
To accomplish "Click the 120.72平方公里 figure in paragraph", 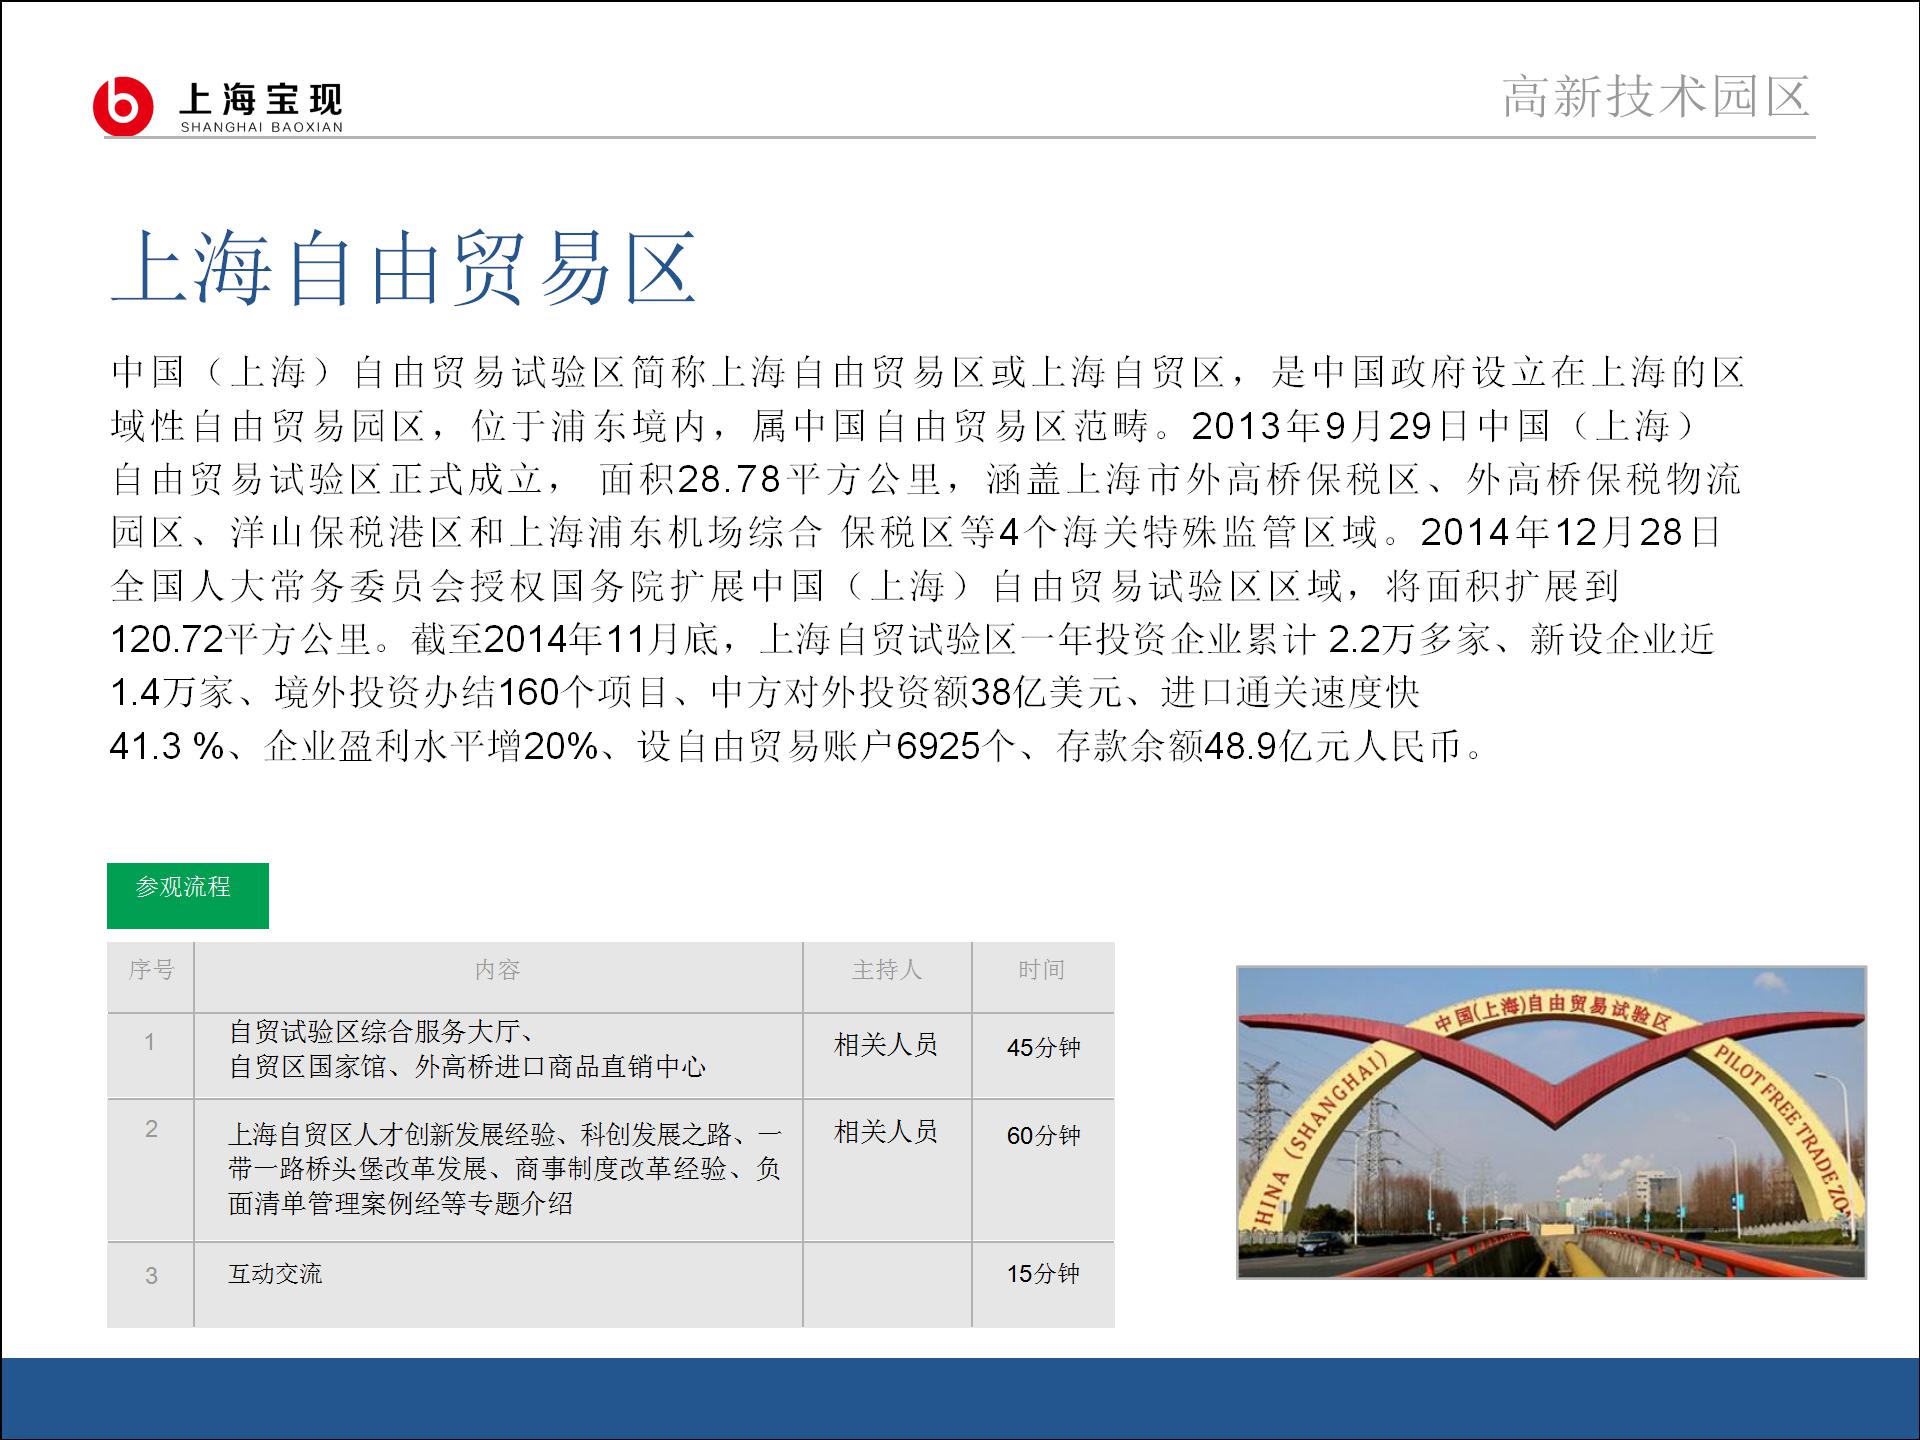I will (241, 639).
